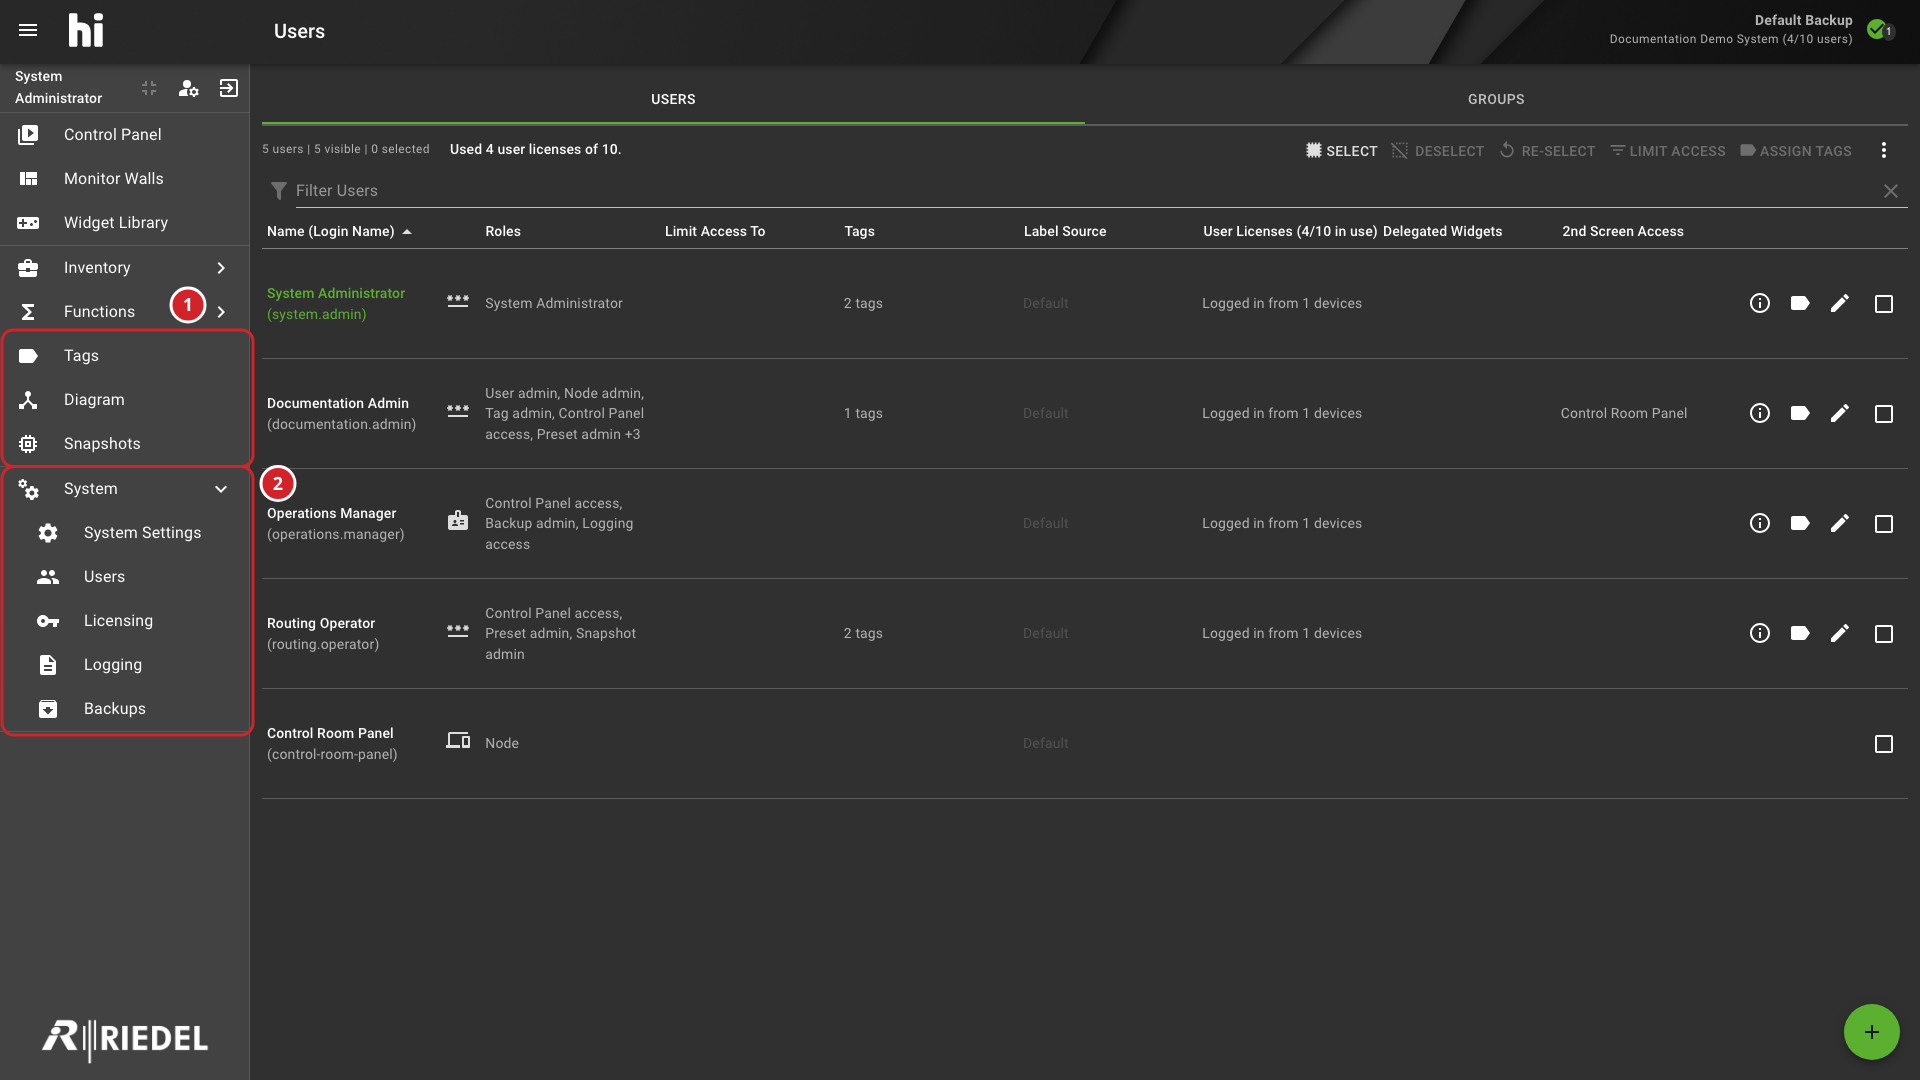Edit the System Administrator user
The height and width of the screenshot is (1080, 1920).
[1840, 303]
